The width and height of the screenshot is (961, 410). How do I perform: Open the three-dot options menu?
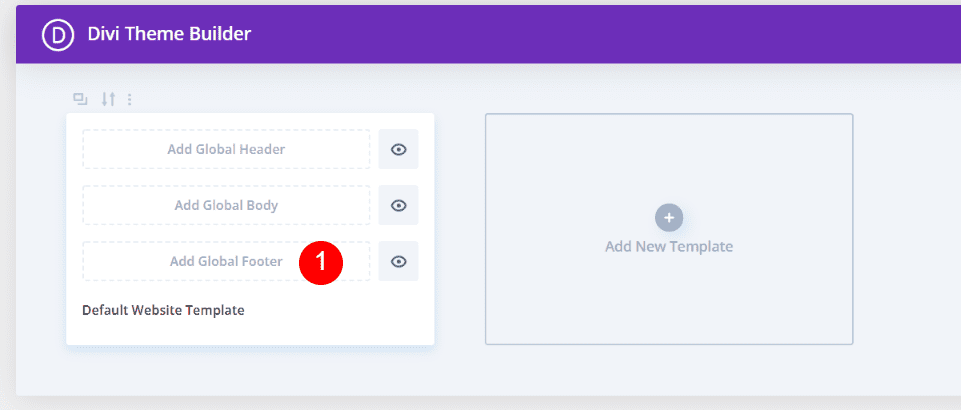130,99
